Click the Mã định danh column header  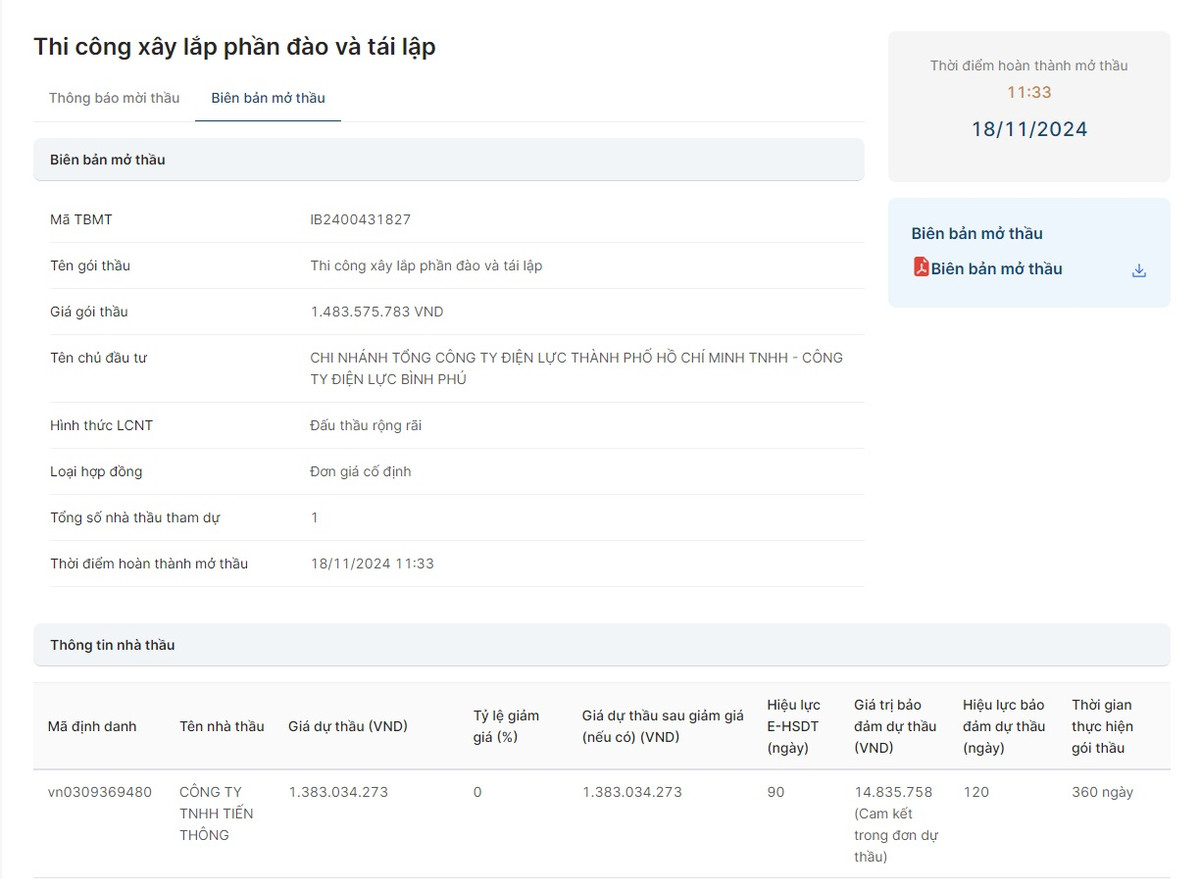[94, 726]
